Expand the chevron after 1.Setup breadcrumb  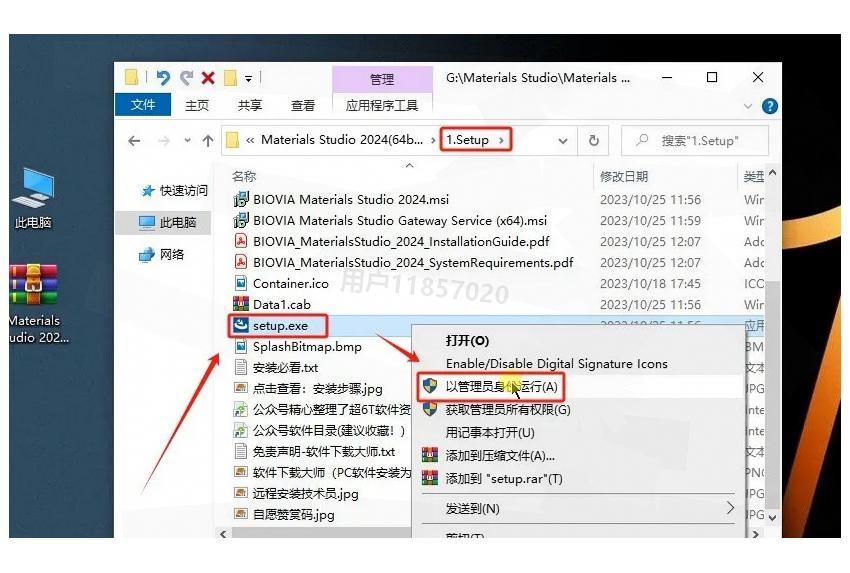pos(501,140)
